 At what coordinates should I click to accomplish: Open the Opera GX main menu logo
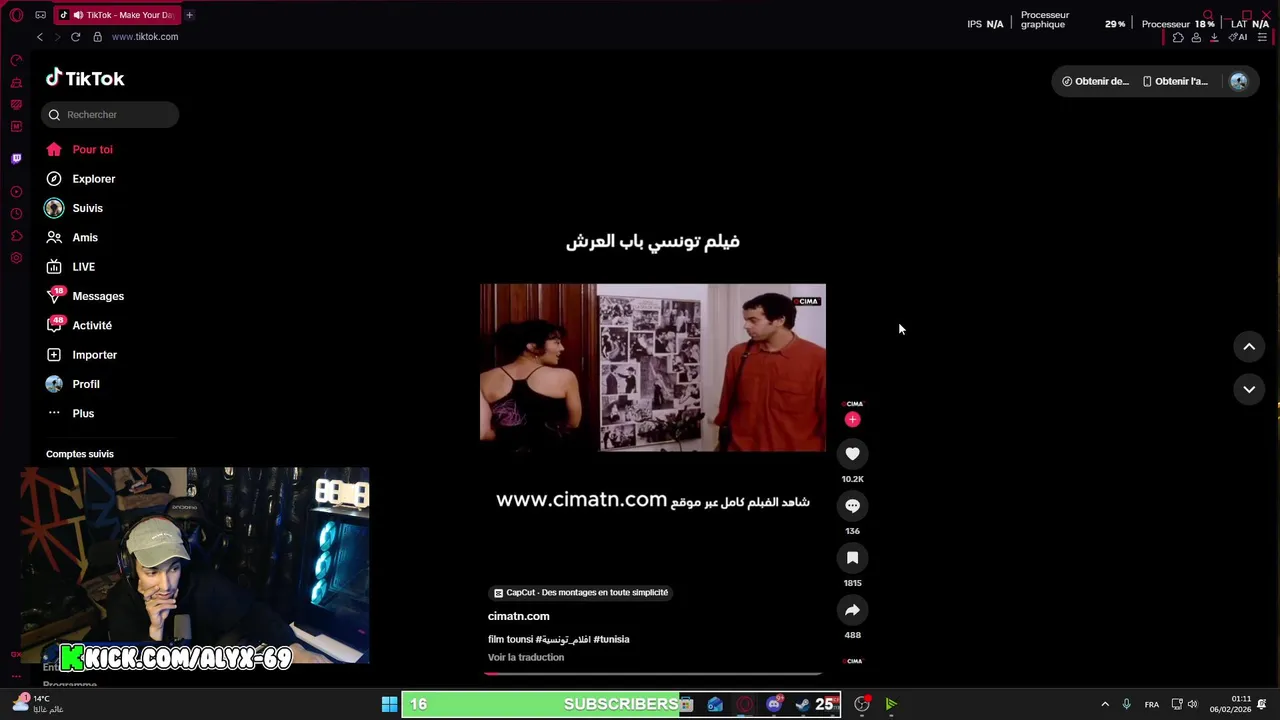(x=16, y=15)
